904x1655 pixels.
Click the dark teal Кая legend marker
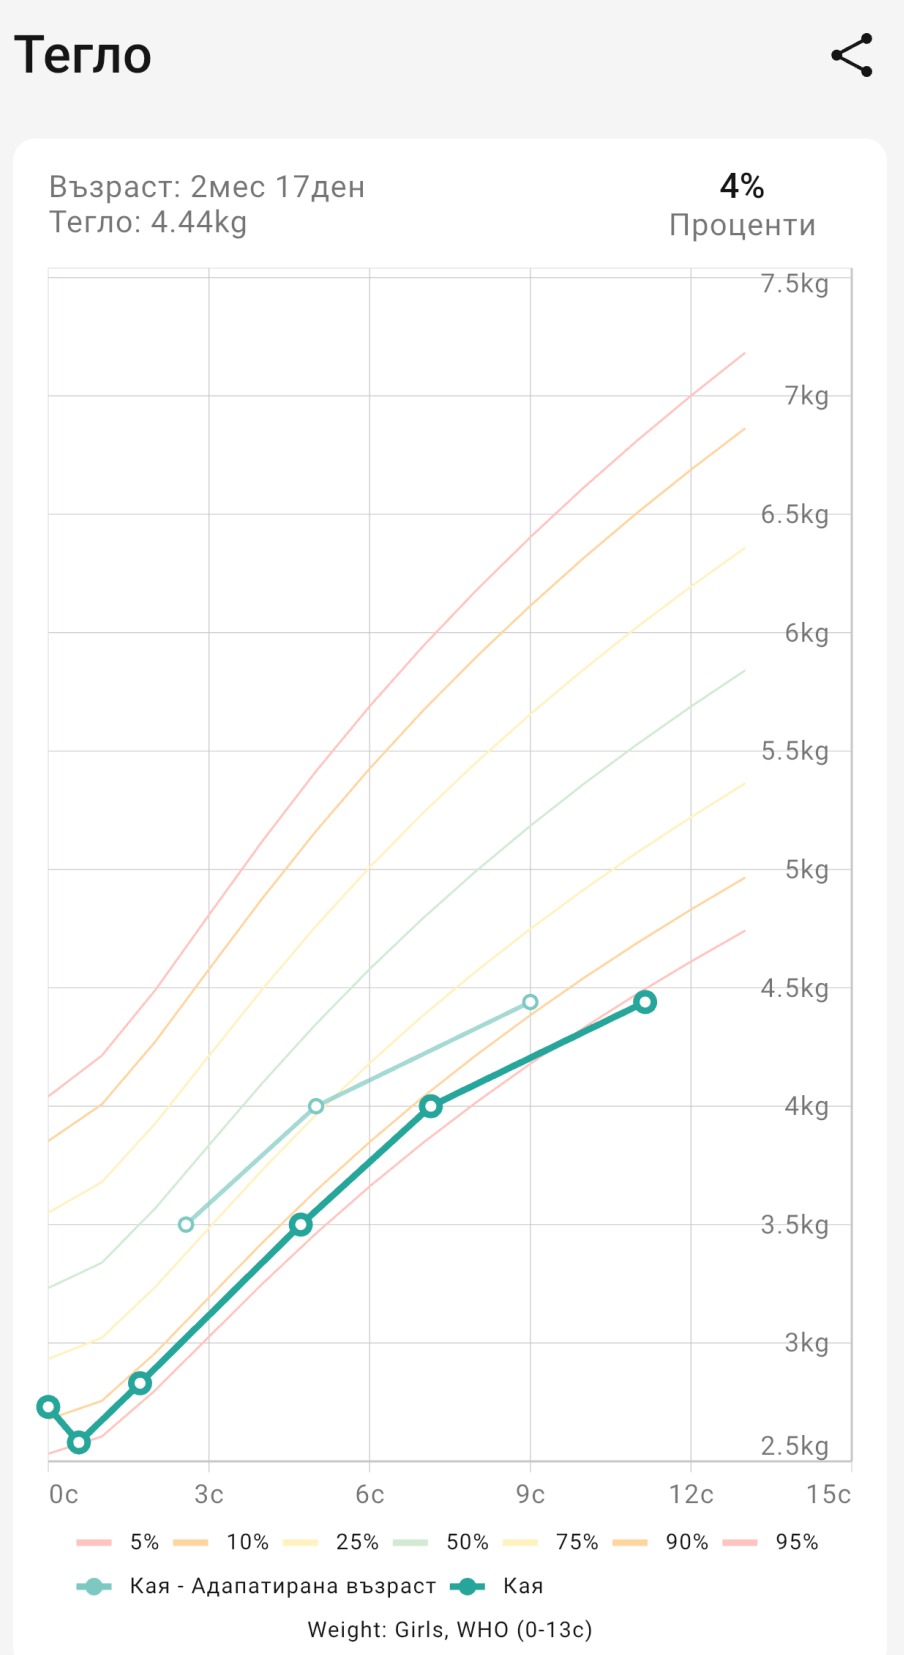point(467,1586)
